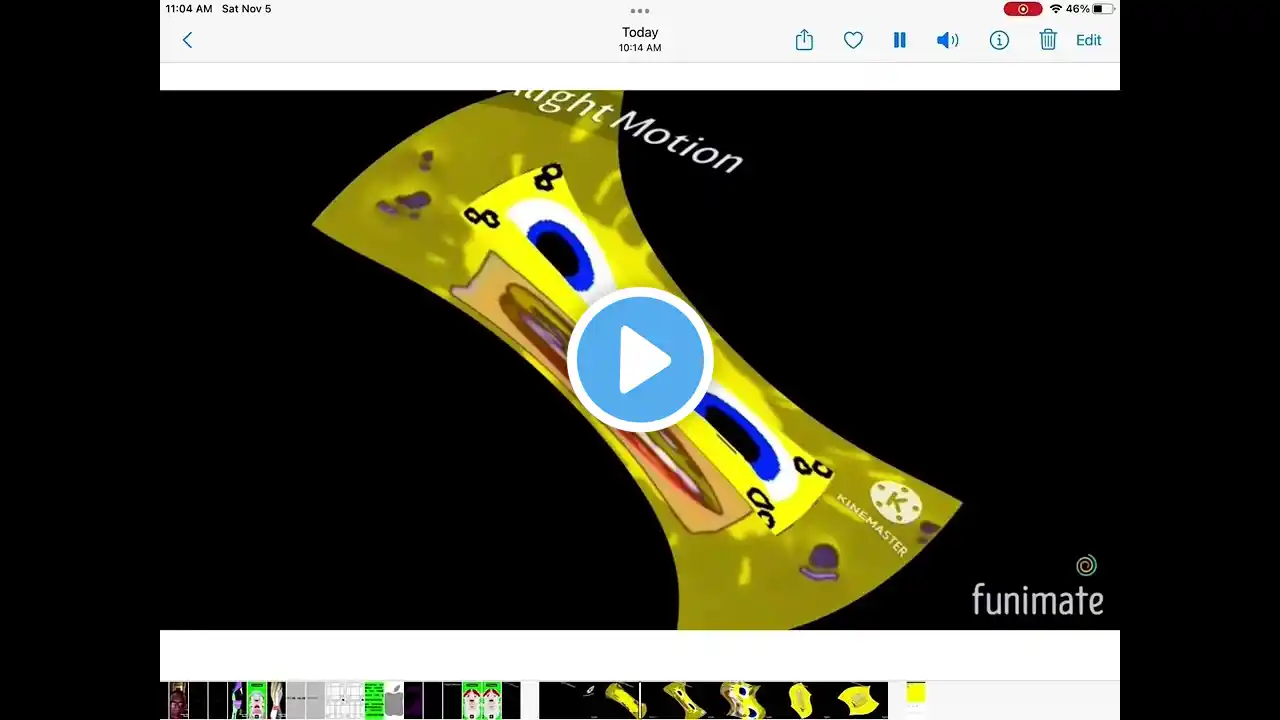Image resolution: width=1280 pixels, height=720 pixels.
Task: Click the "46%" battery percentage
Action: point(1078,9)
